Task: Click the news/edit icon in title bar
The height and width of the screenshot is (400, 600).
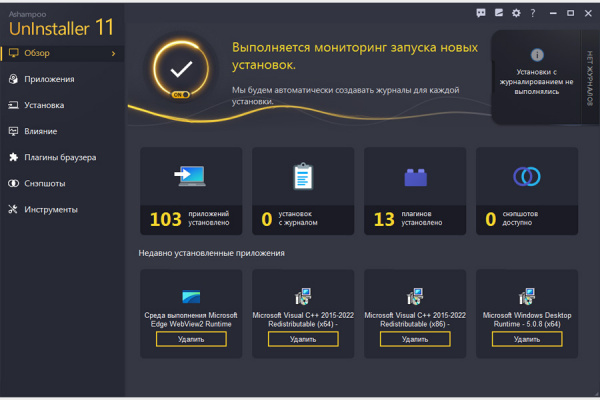Action: (499, 13)
